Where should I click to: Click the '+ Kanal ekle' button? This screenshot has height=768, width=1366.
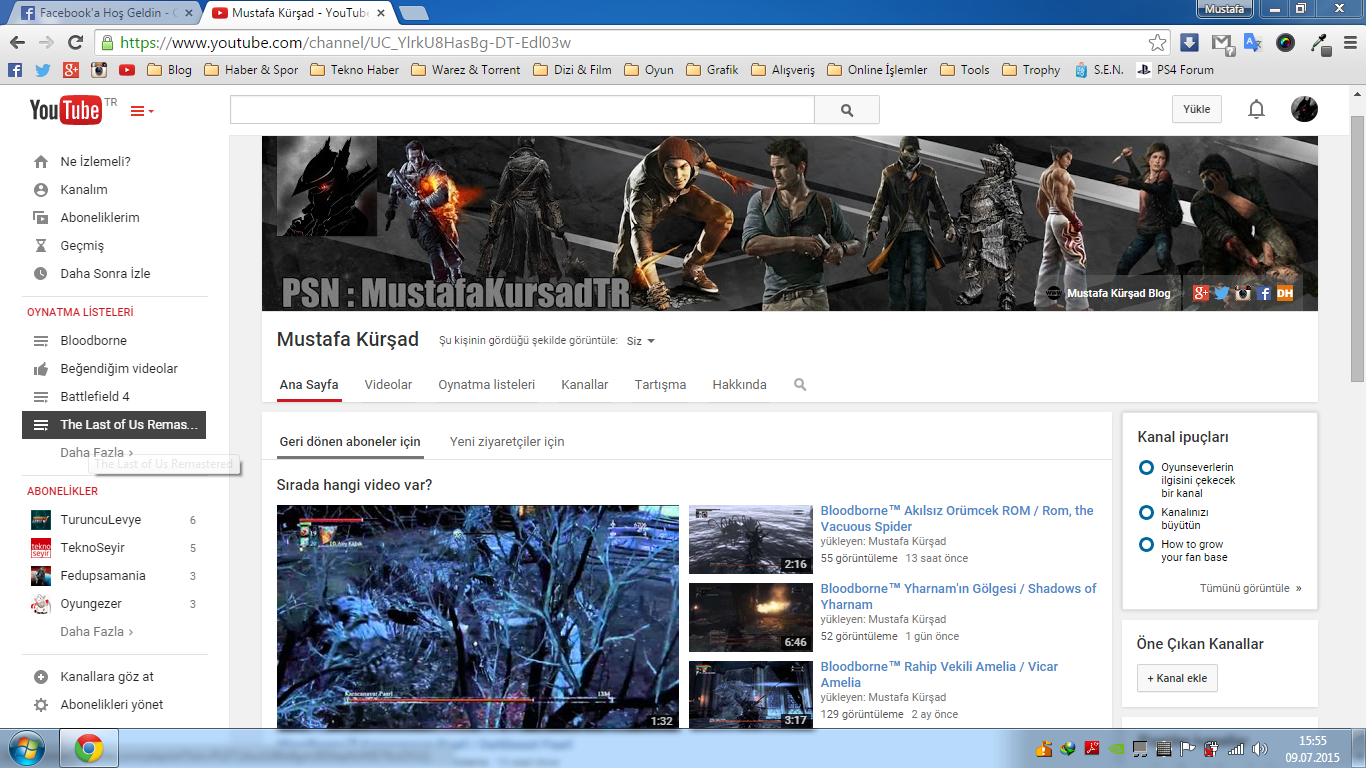click(1177, 678)
